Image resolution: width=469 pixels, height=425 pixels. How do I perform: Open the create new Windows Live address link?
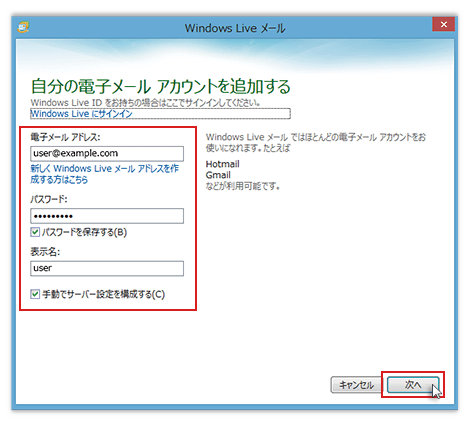click(x=104, y=174)
